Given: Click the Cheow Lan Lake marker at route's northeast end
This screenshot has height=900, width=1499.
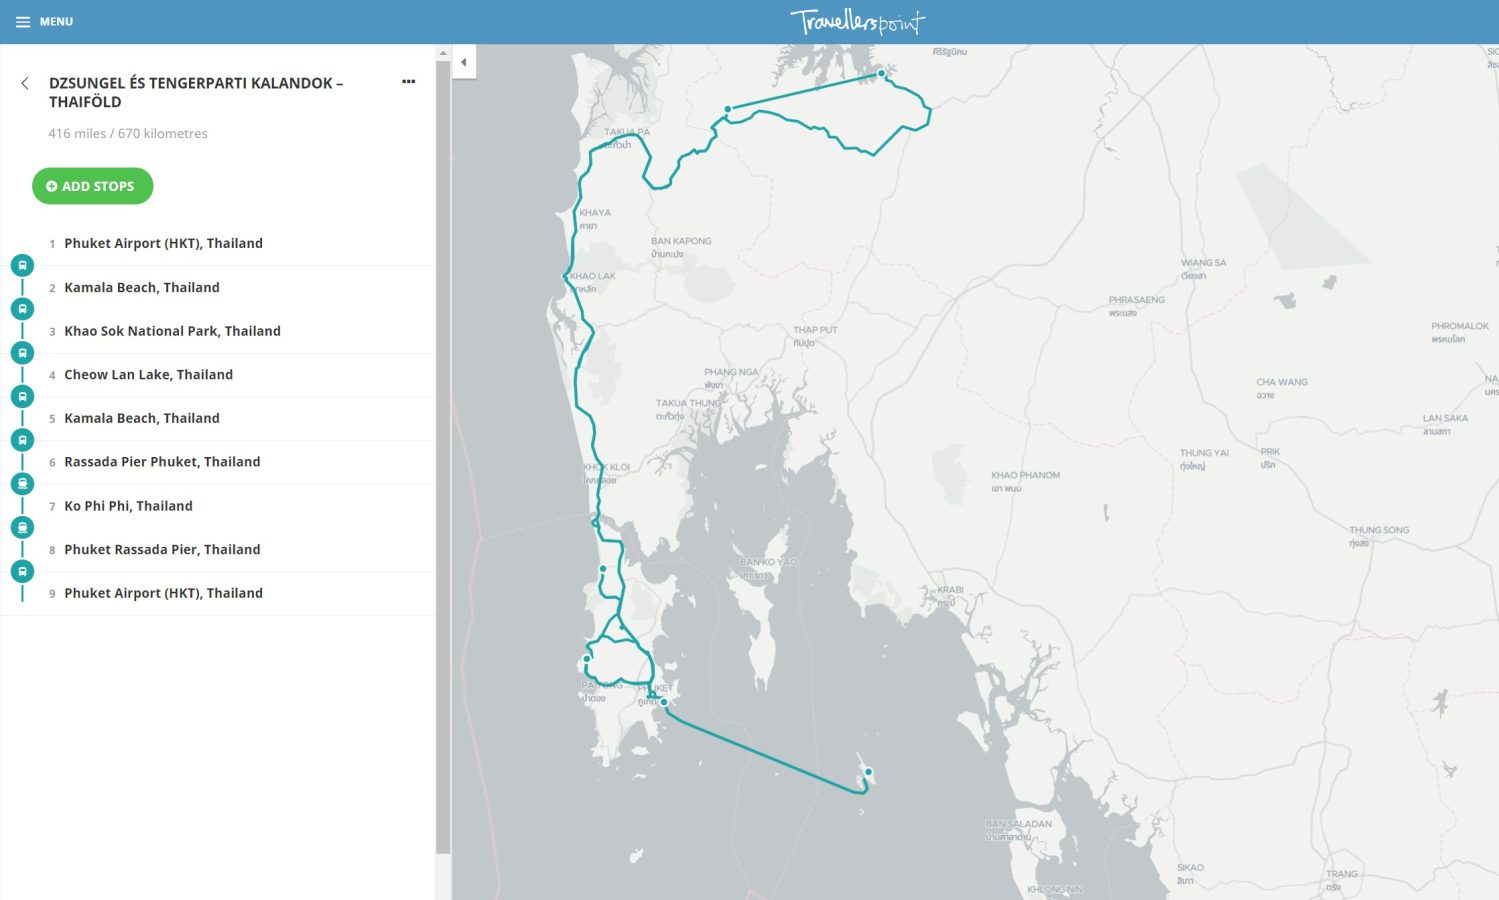Looking at the screenshot, I should coord(881,73).
